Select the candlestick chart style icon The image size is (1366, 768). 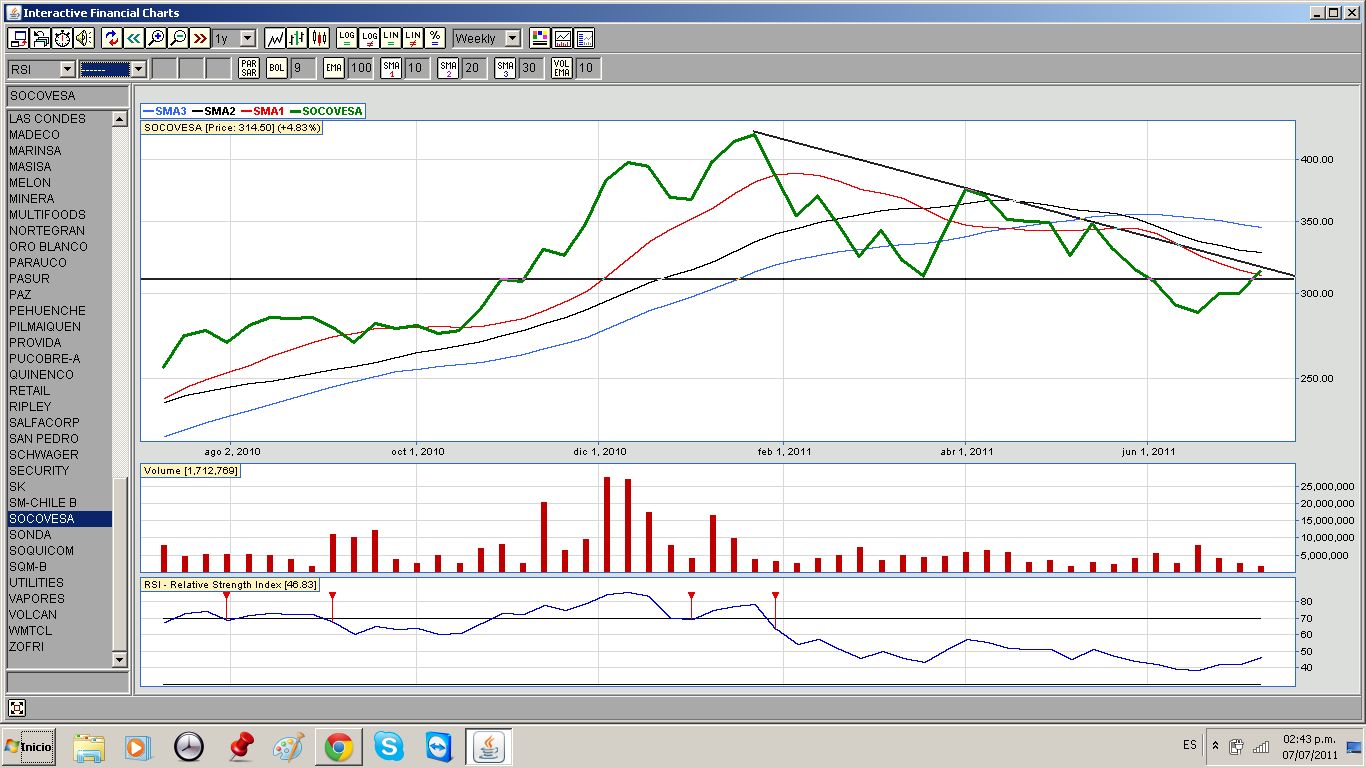tap(319, 38)
